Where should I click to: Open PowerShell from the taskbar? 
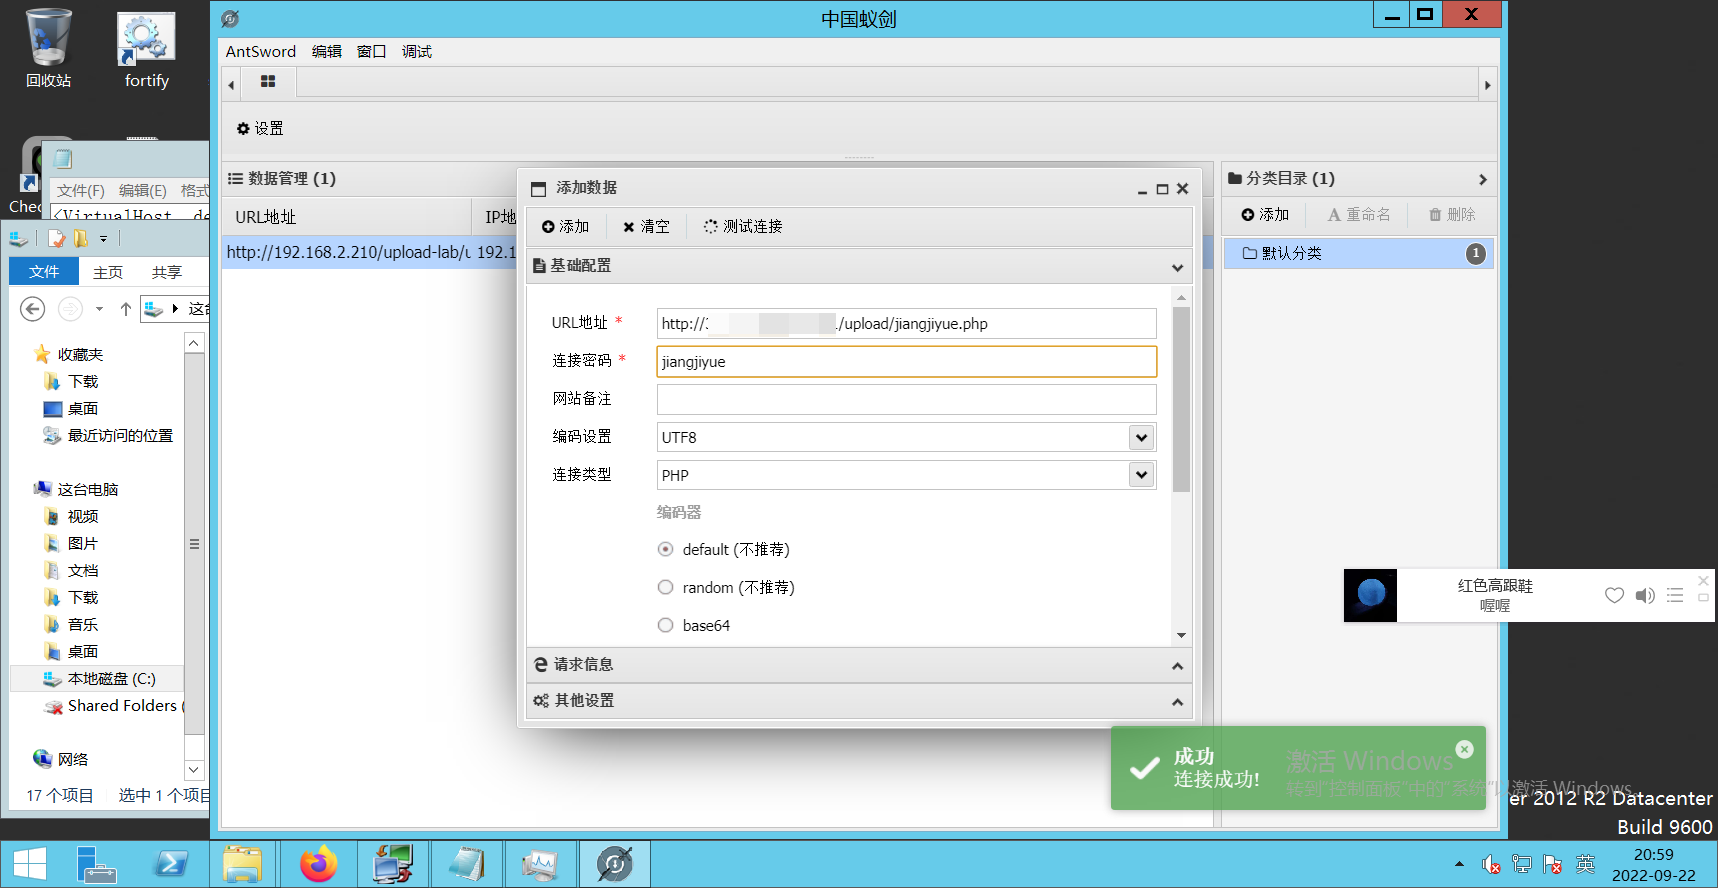[170, 864]
